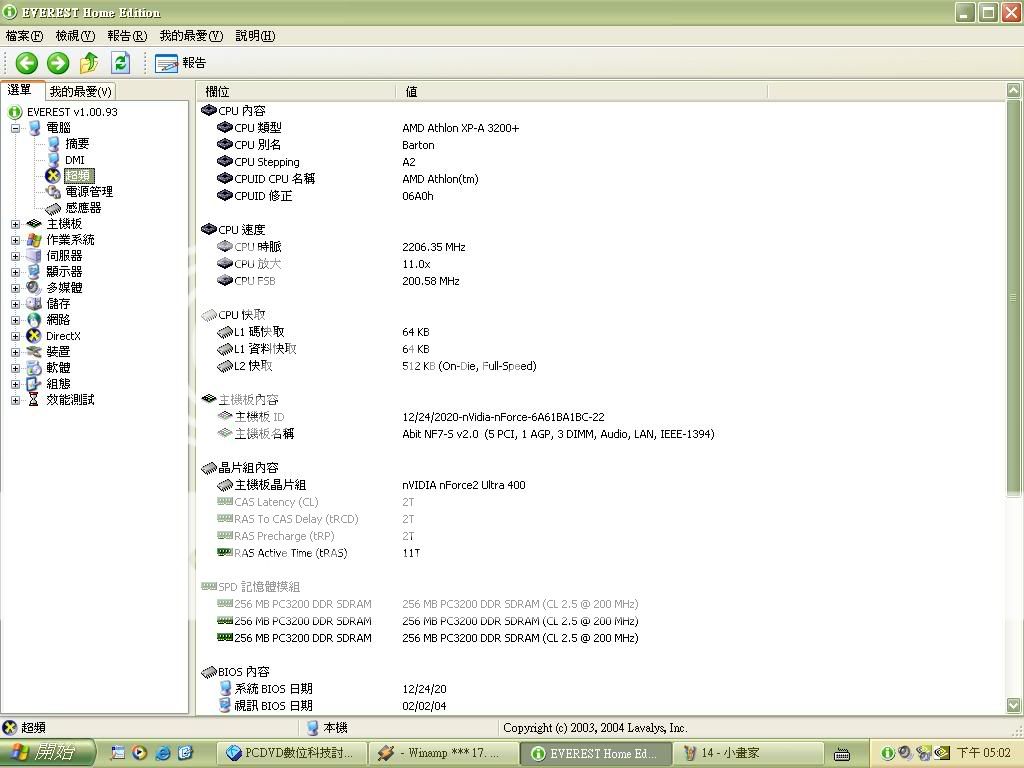Expand the 主機板 motherboard tree node
1024x768 pixels.
[x=15, y=224]
